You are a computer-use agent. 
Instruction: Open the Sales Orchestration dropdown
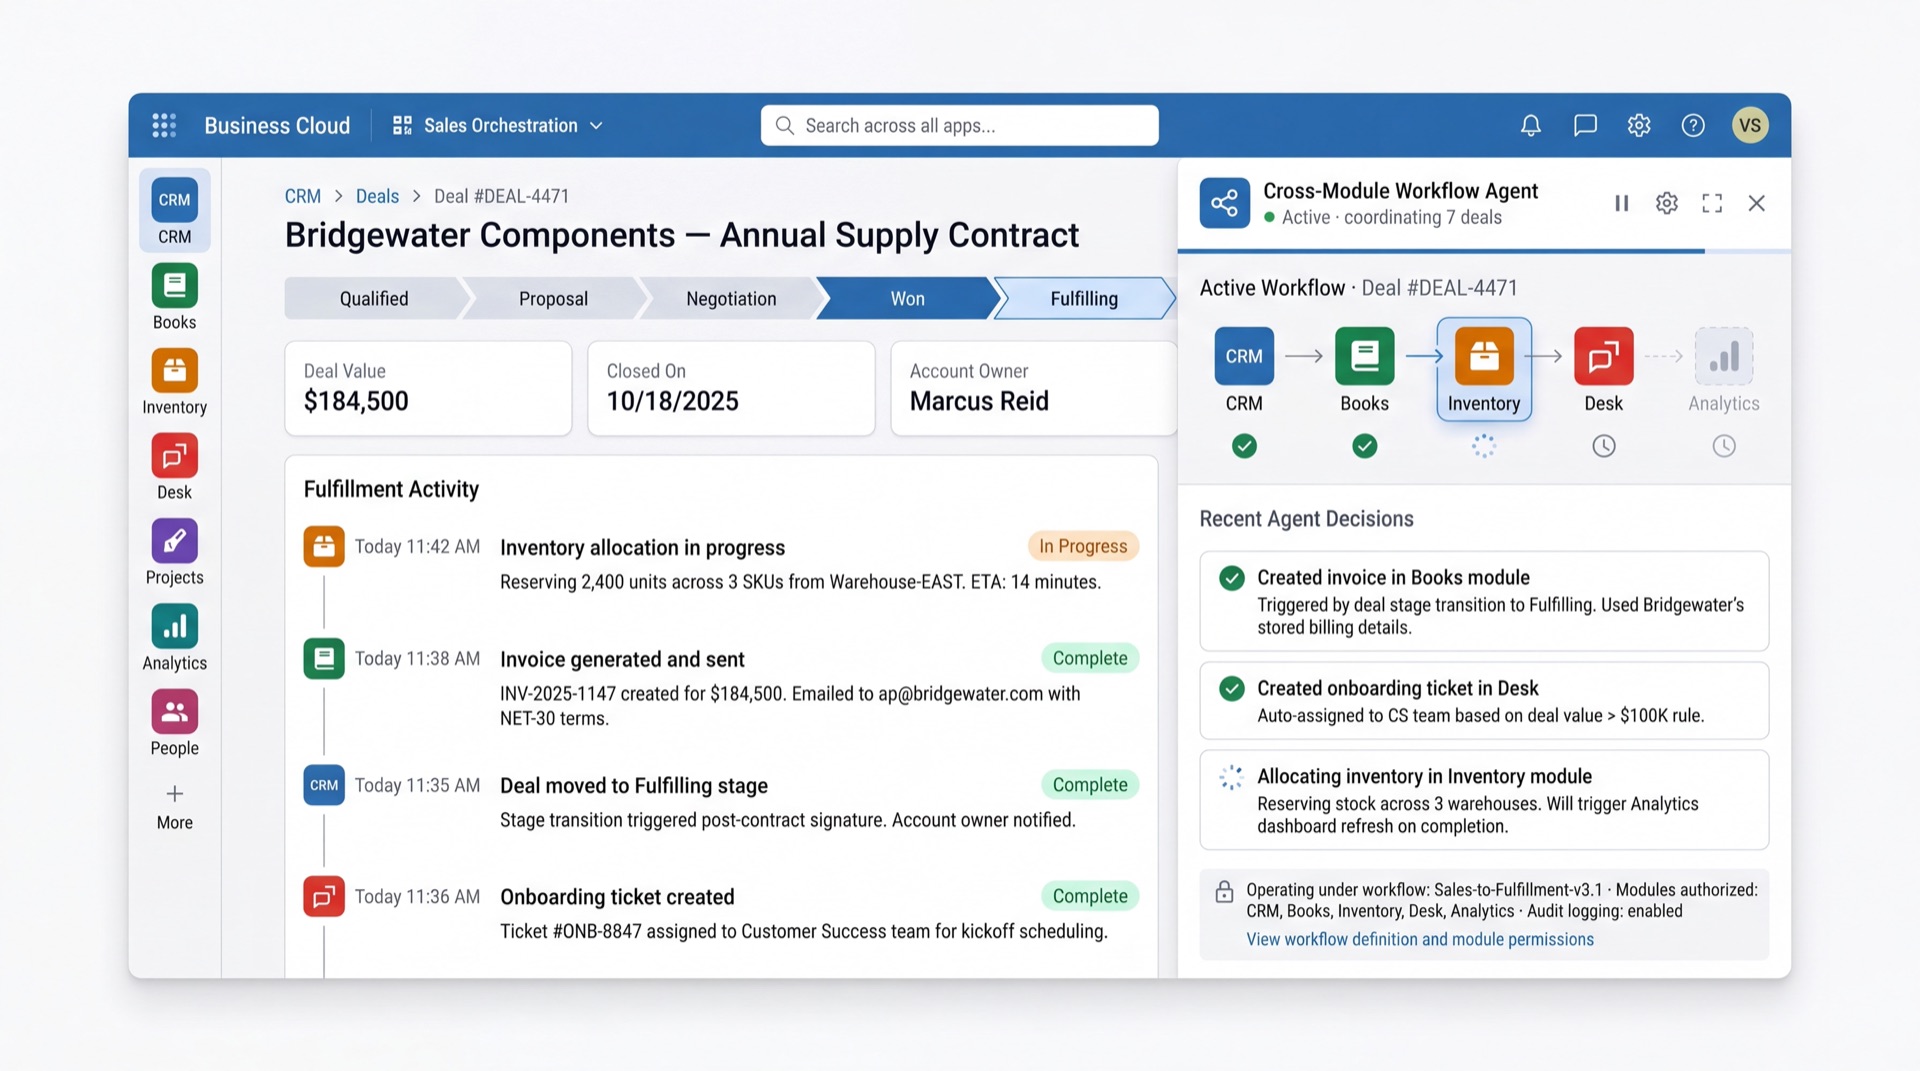pos(498,125)
